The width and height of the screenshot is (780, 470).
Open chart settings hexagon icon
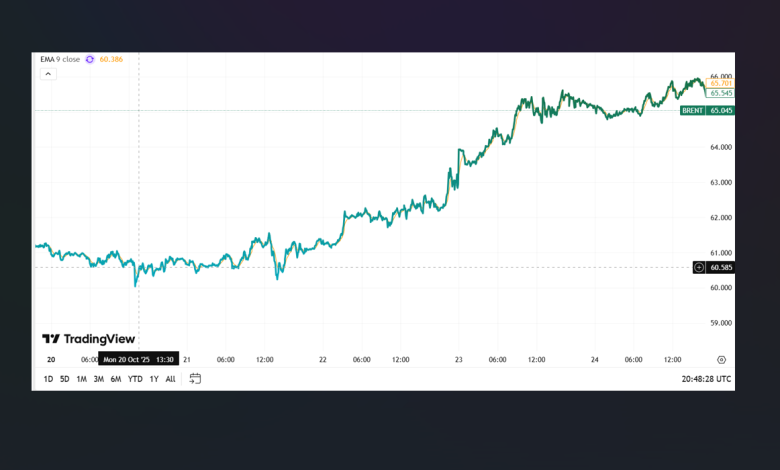pyautogui.click(x=721, y=358)
